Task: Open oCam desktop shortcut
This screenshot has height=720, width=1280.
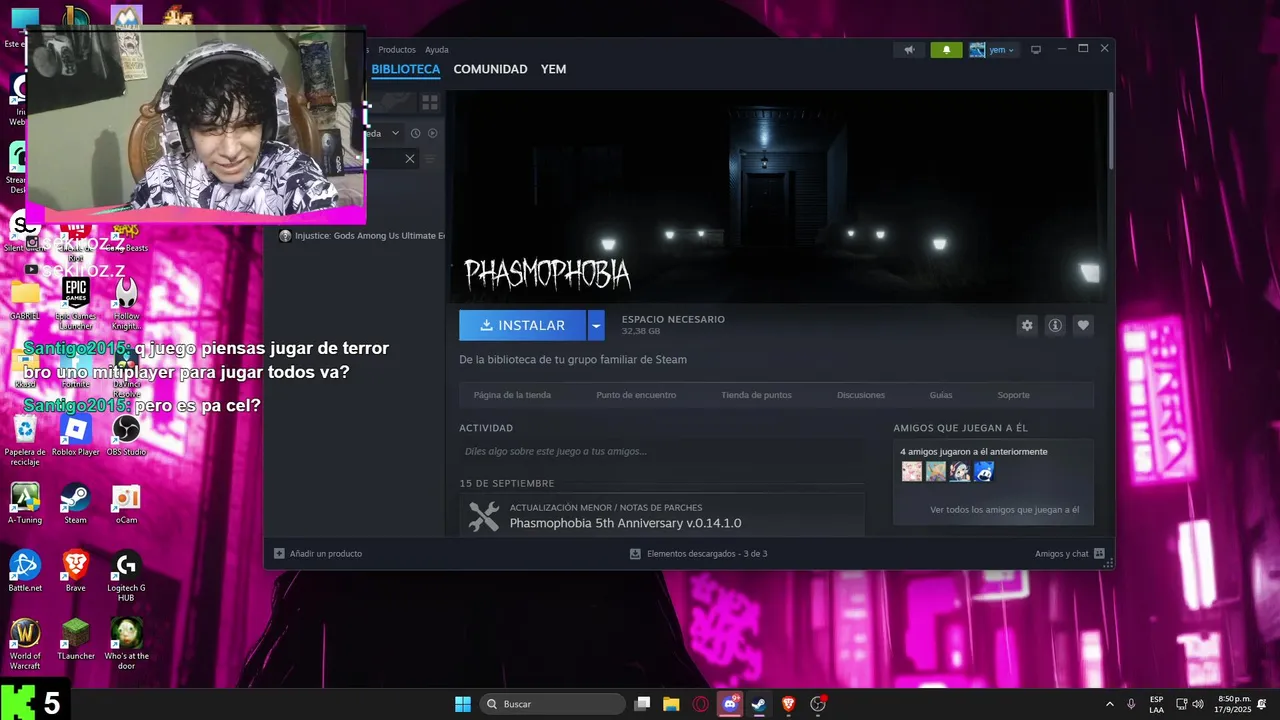Action: click(126, 504)
